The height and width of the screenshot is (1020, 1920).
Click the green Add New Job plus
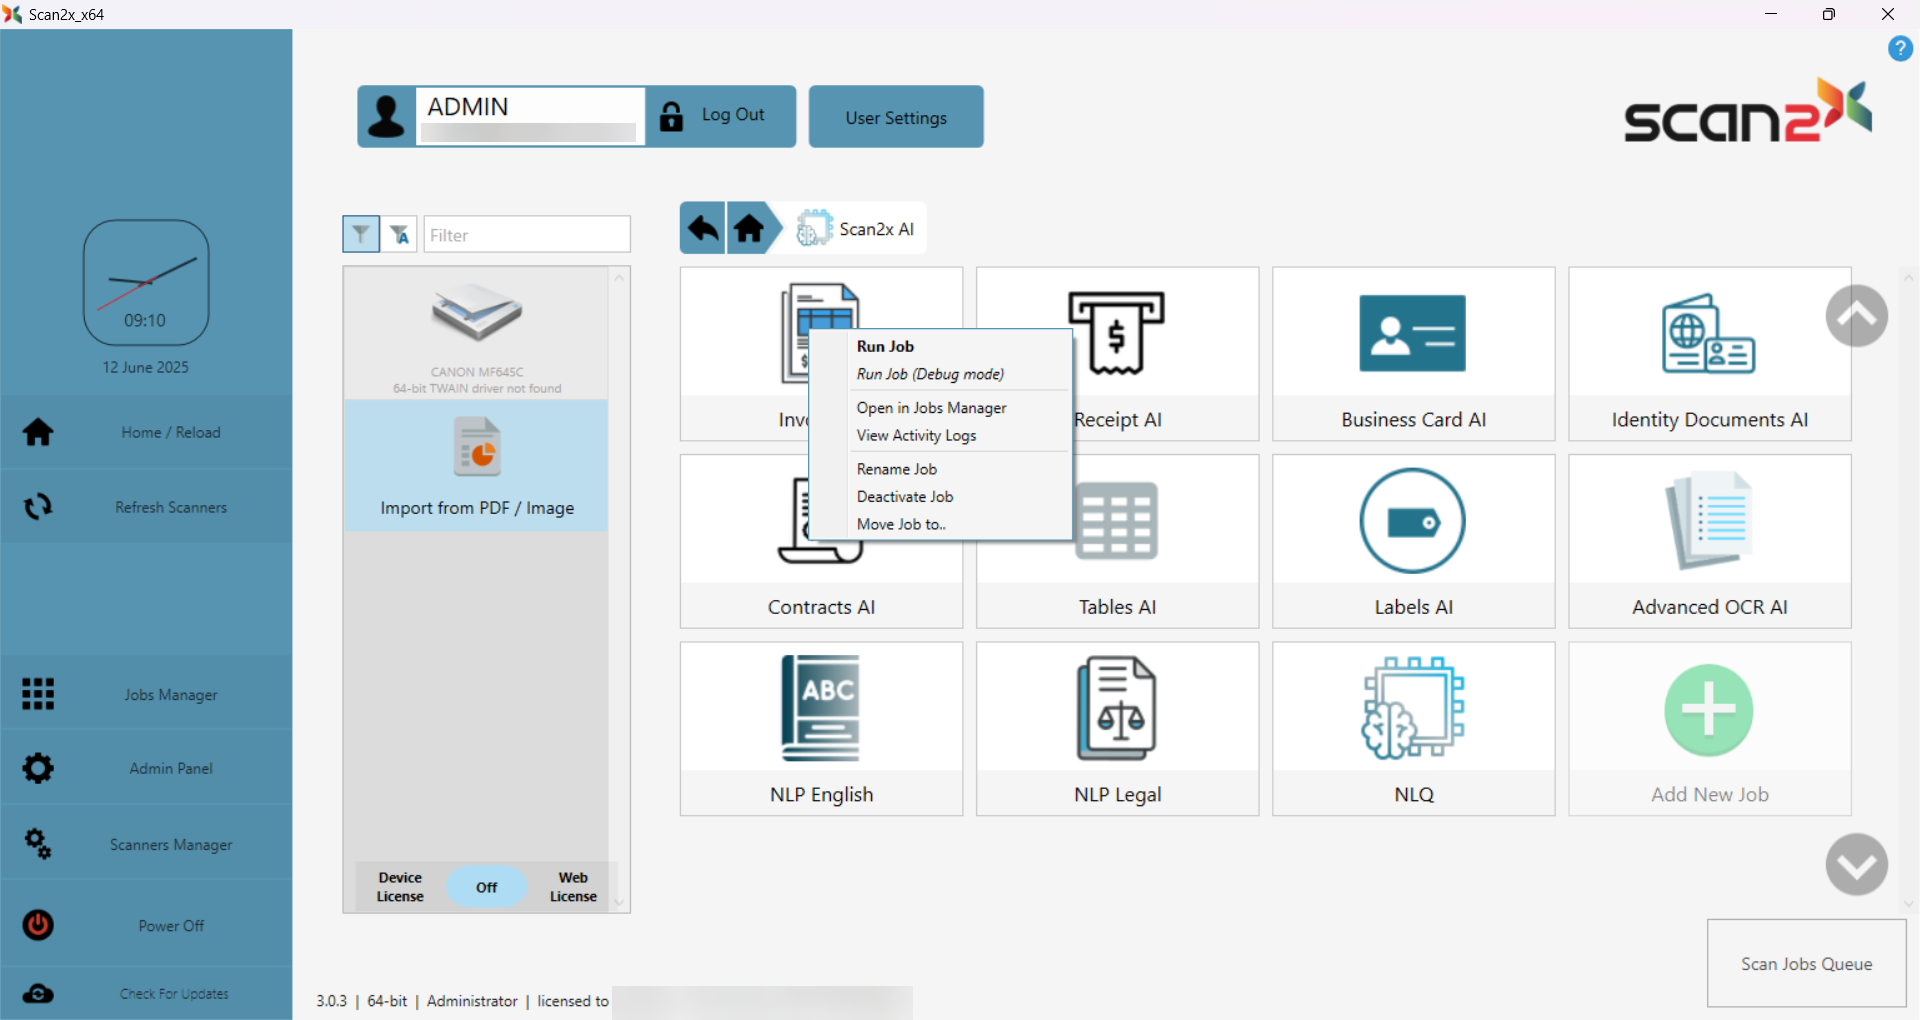[1708, 710]
